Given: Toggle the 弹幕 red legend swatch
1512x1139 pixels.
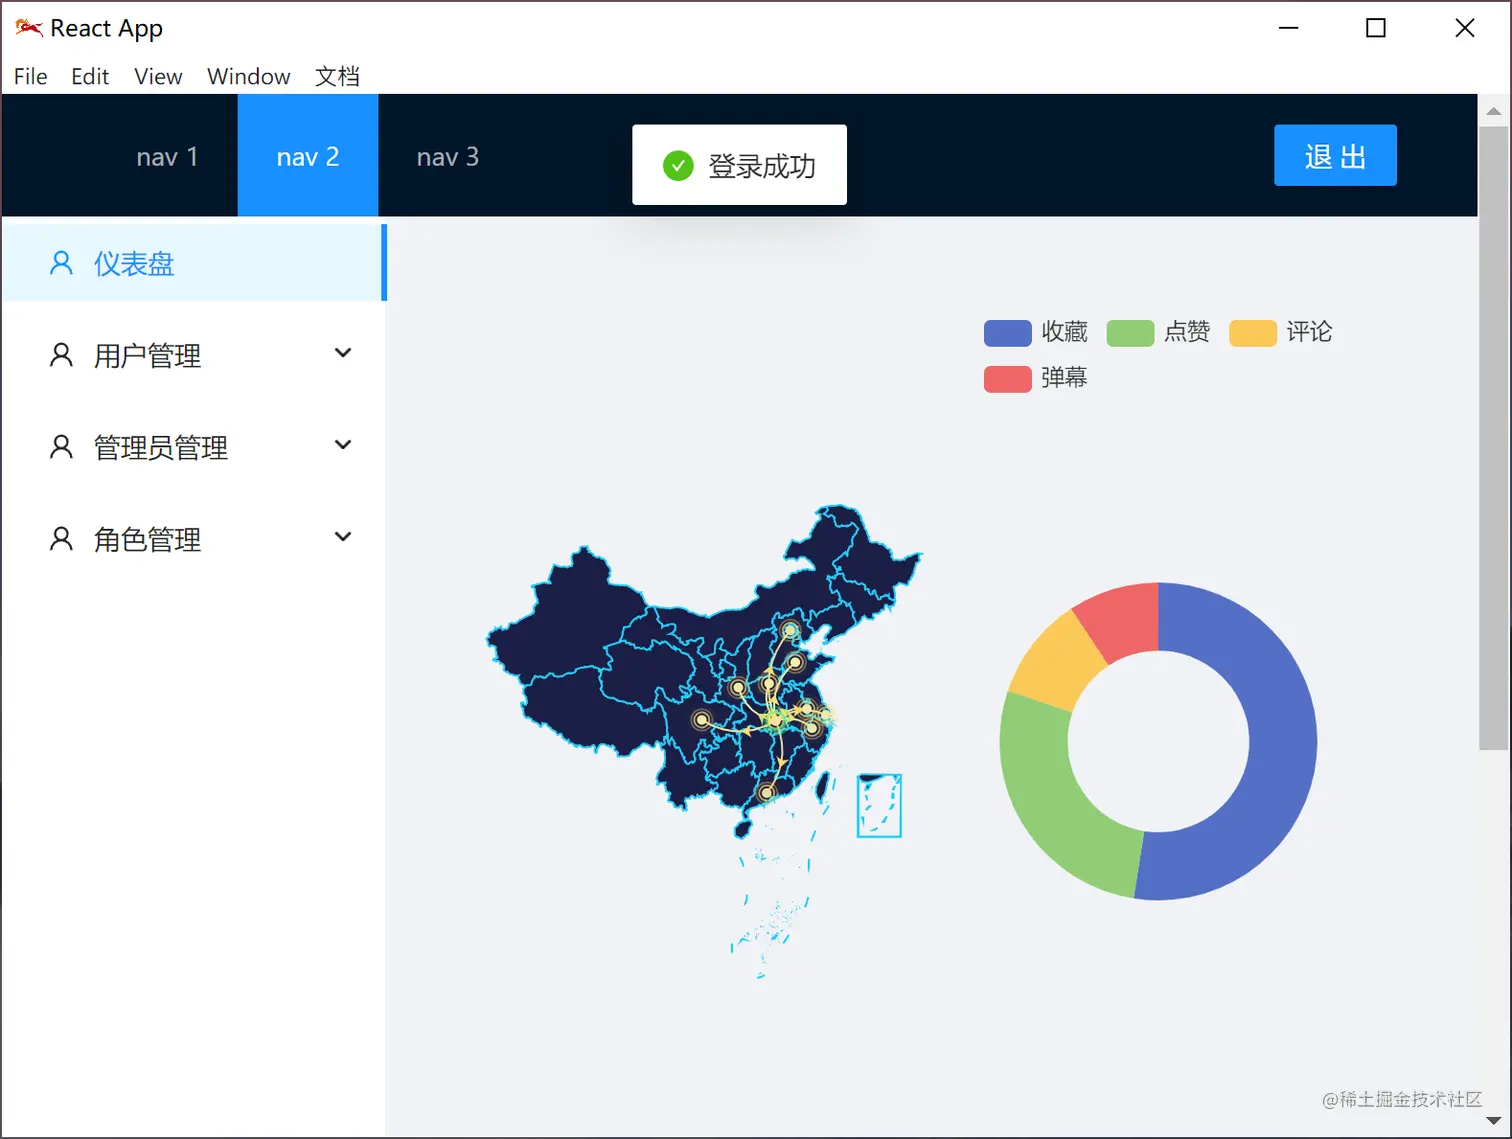Looking at the screenshot, I should [x=1008, y=379].
